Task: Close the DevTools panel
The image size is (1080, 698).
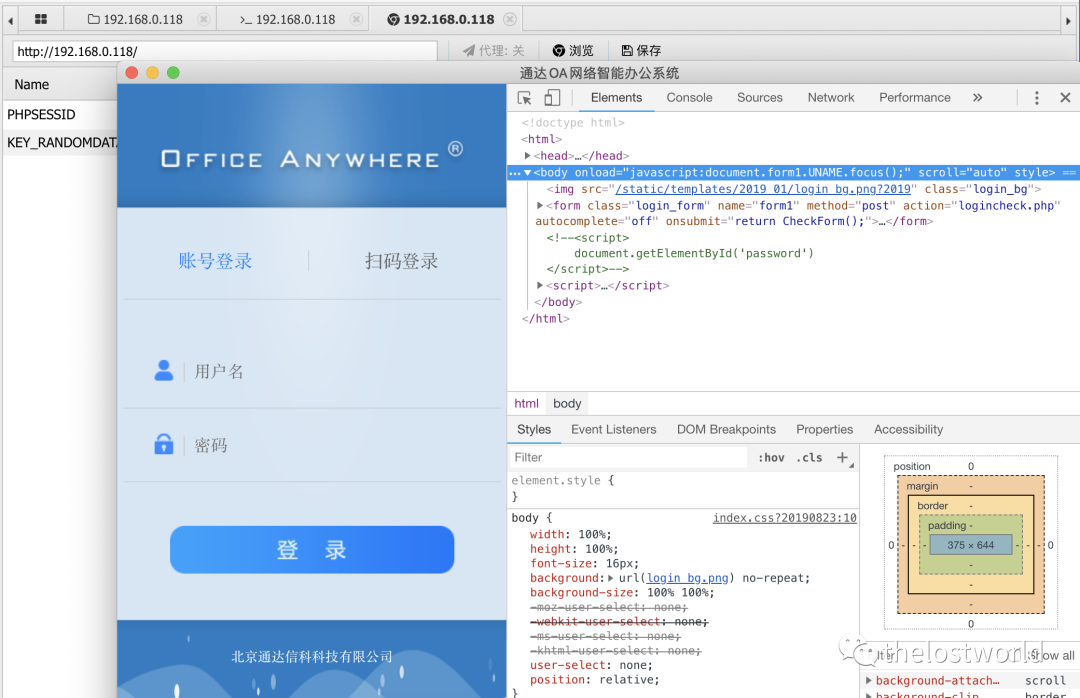Action: click(1065, 98)
